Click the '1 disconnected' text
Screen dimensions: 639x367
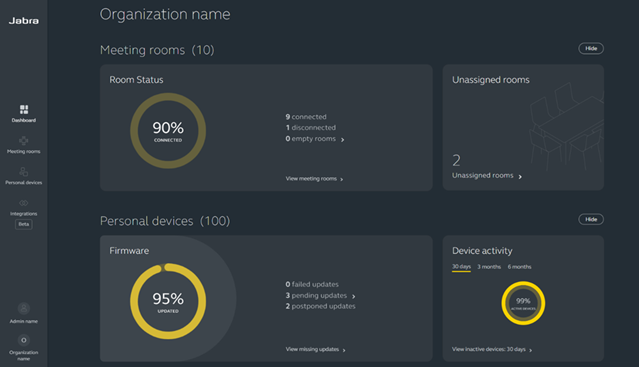311,127
